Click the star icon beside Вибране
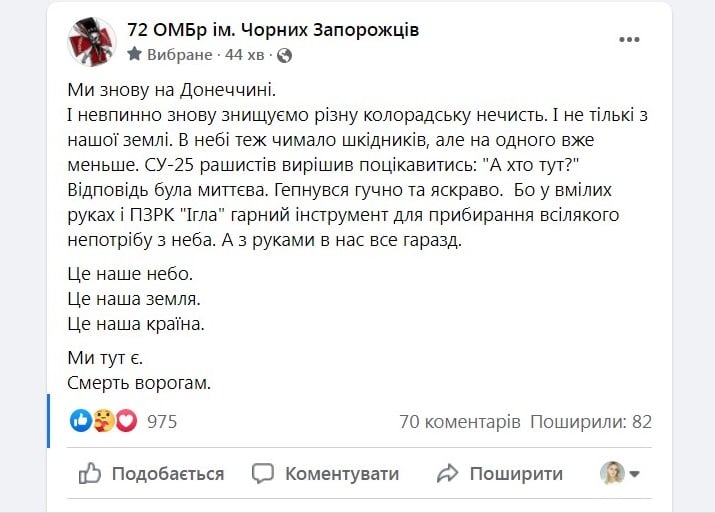 tap(136, 56)
